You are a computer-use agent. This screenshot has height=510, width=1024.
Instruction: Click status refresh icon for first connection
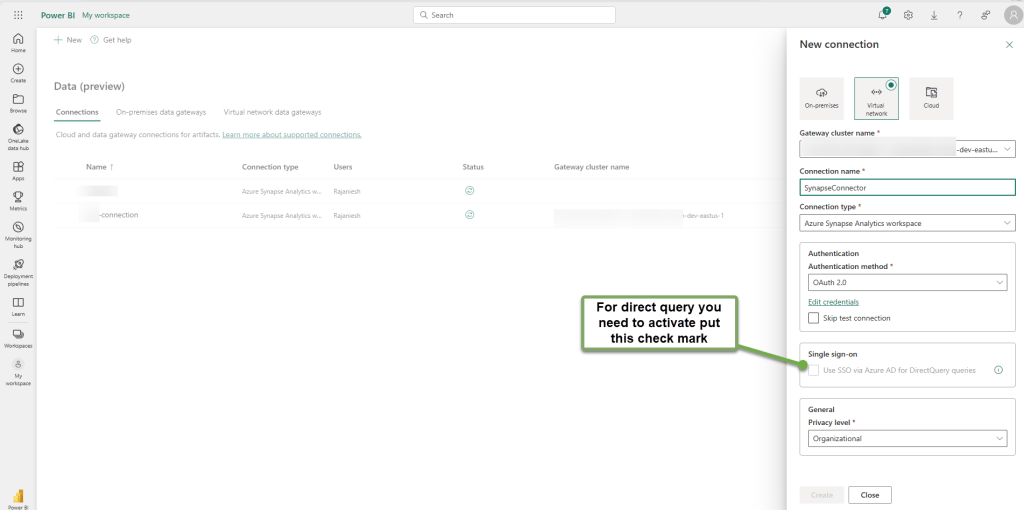tap(469, 191)
